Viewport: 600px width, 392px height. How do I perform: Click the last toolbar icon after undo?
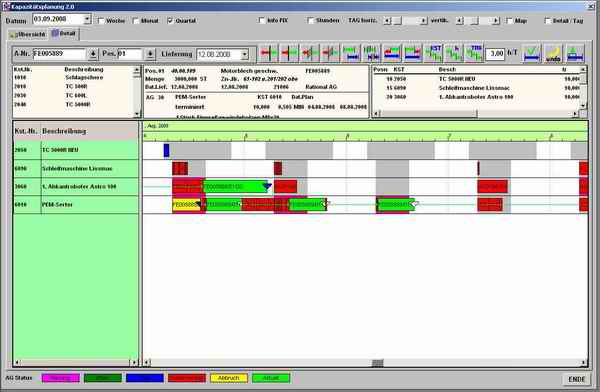click(575, 54)
